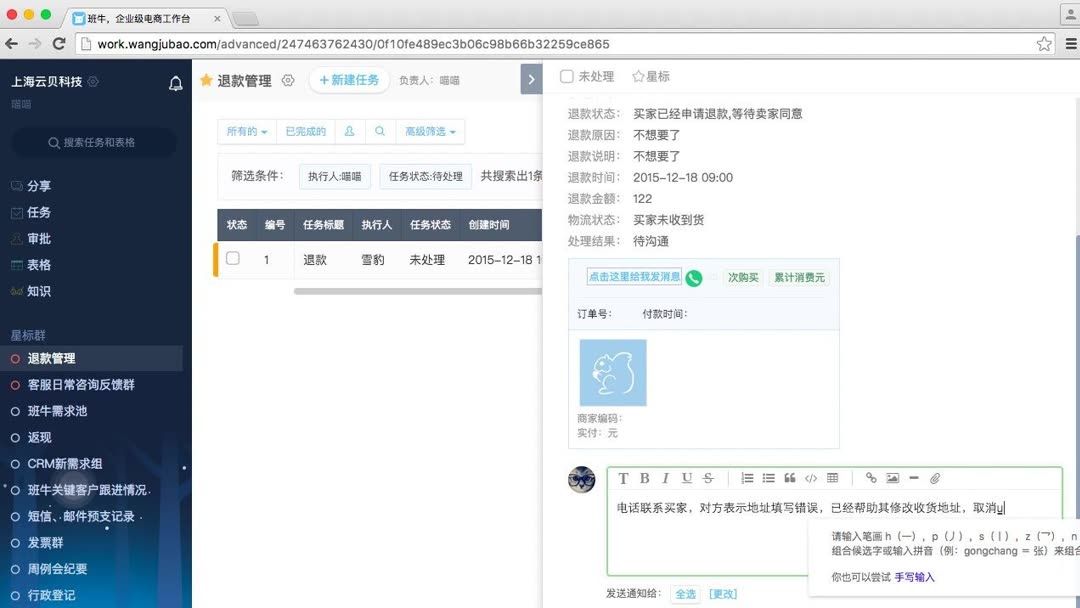Open 退款管理 settings via the gear icon

click(x=288, y=81)
